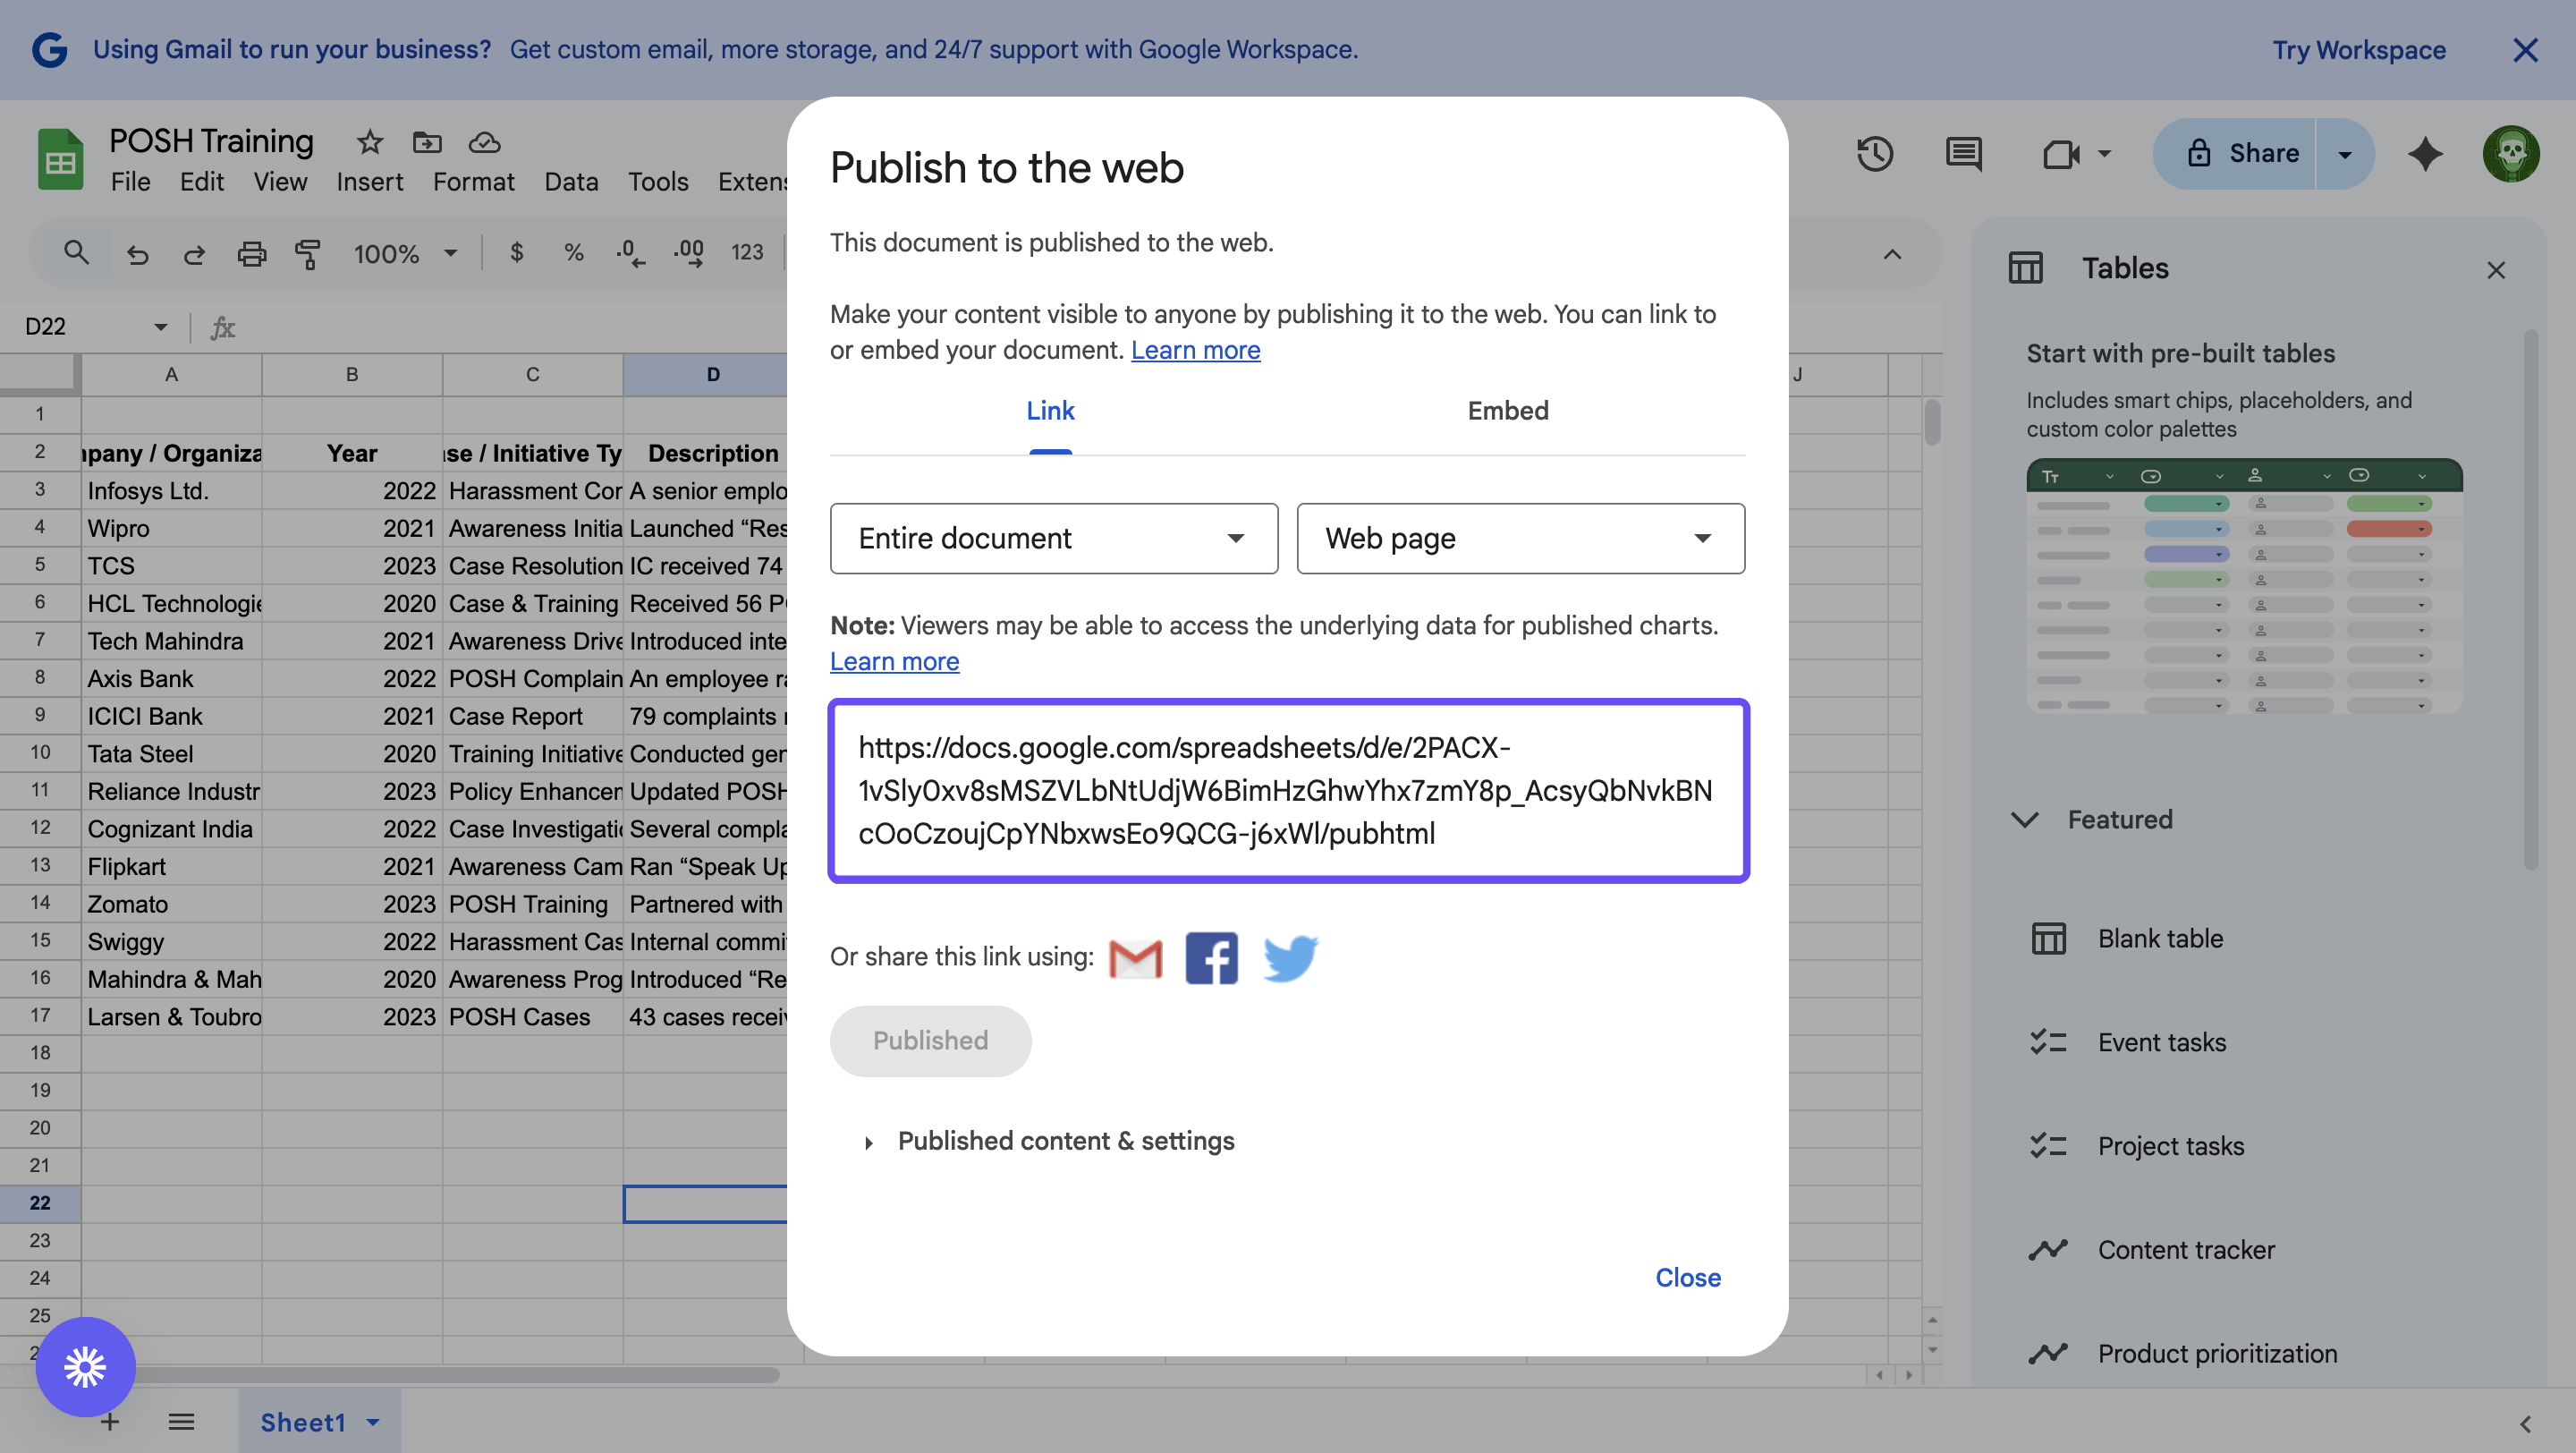
Task: Open Learn more link under Note
Action: [x=894, y=662]
